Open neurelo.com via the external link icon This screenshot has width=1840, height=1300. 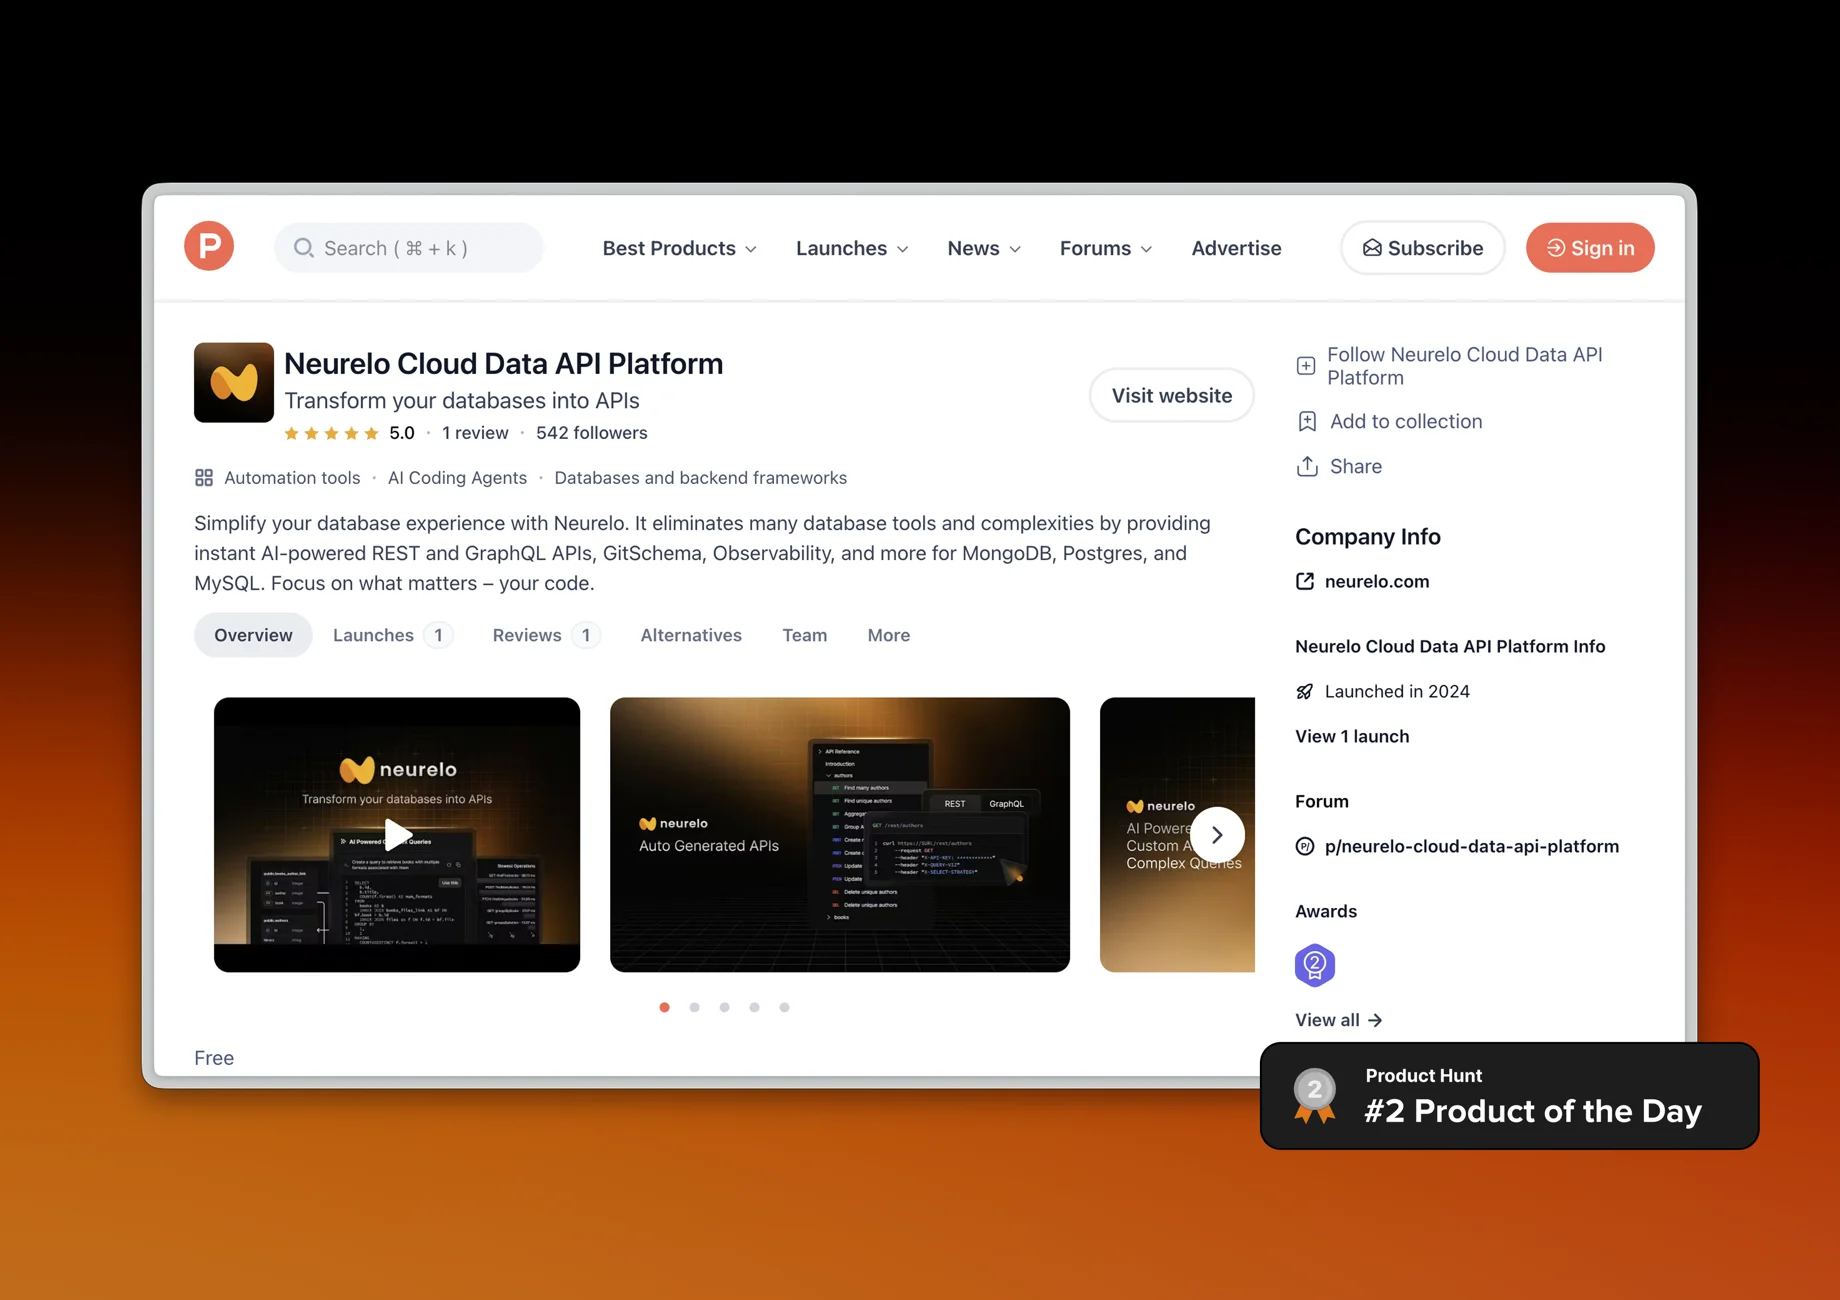[x=1305, y=581]
